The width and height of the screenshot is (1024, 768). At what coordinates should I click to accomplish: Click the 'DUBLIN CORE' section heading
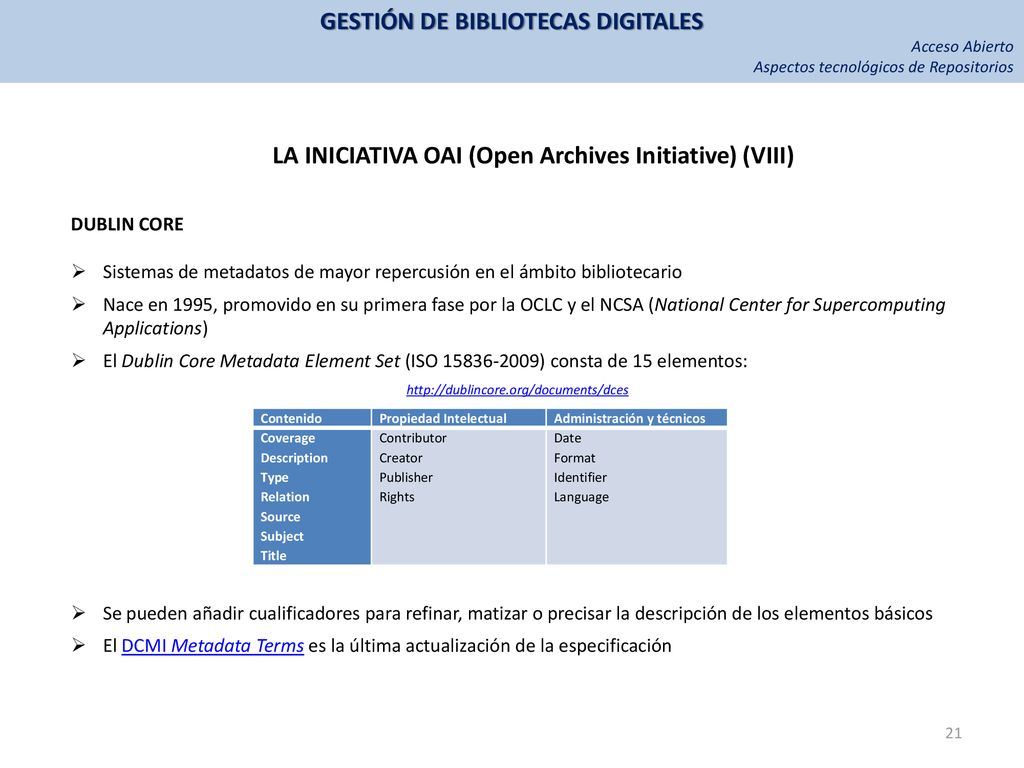(x=127, y=224)
